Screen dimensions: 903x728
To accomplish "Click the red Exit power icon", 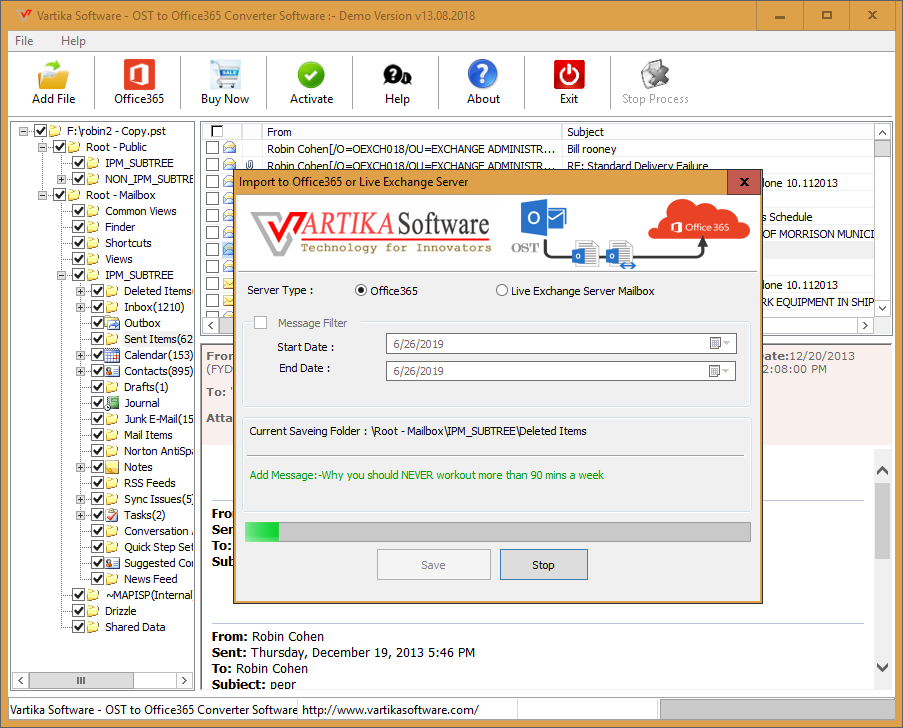I will click(569, 75).
